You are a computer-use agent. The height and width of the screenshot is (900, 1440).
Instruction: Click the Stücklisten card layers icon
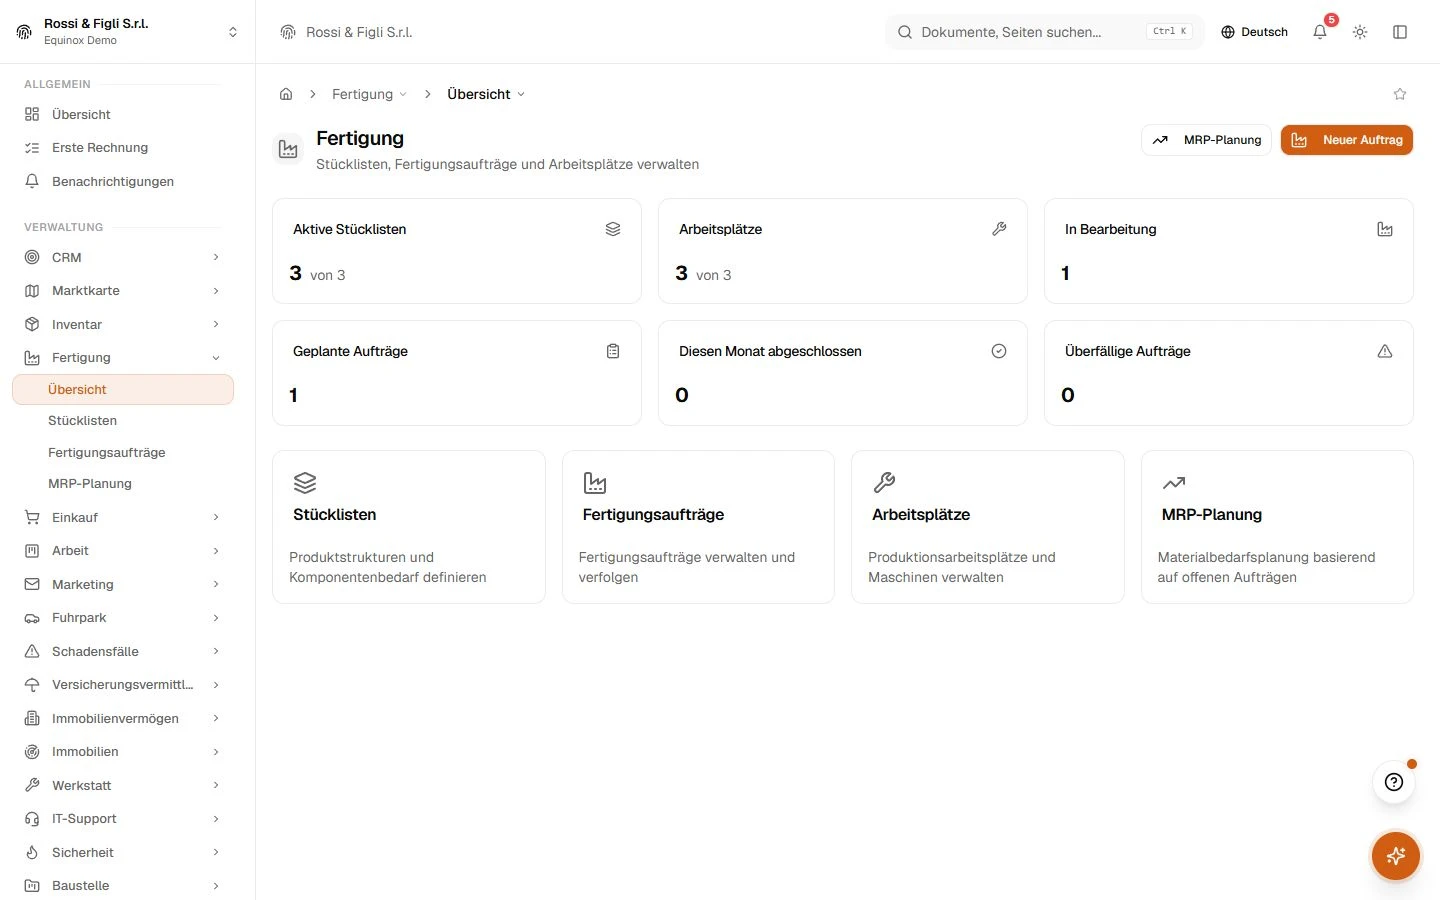click(305, 483)
